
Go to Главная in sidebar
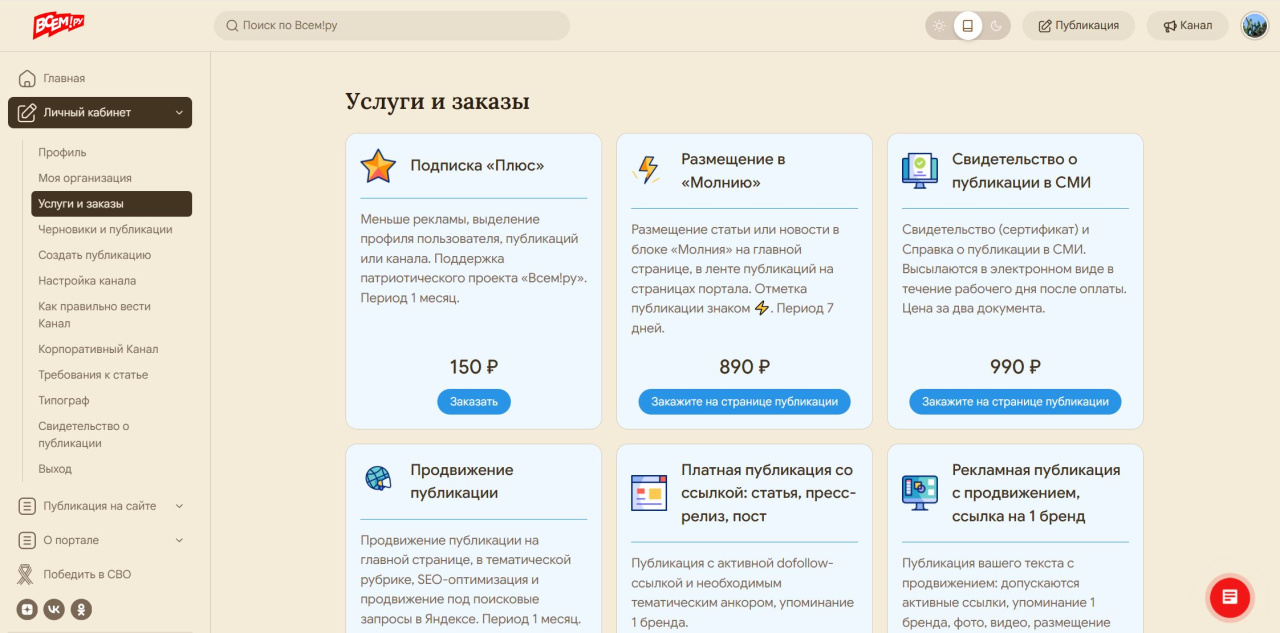click(x=64, y=78)
